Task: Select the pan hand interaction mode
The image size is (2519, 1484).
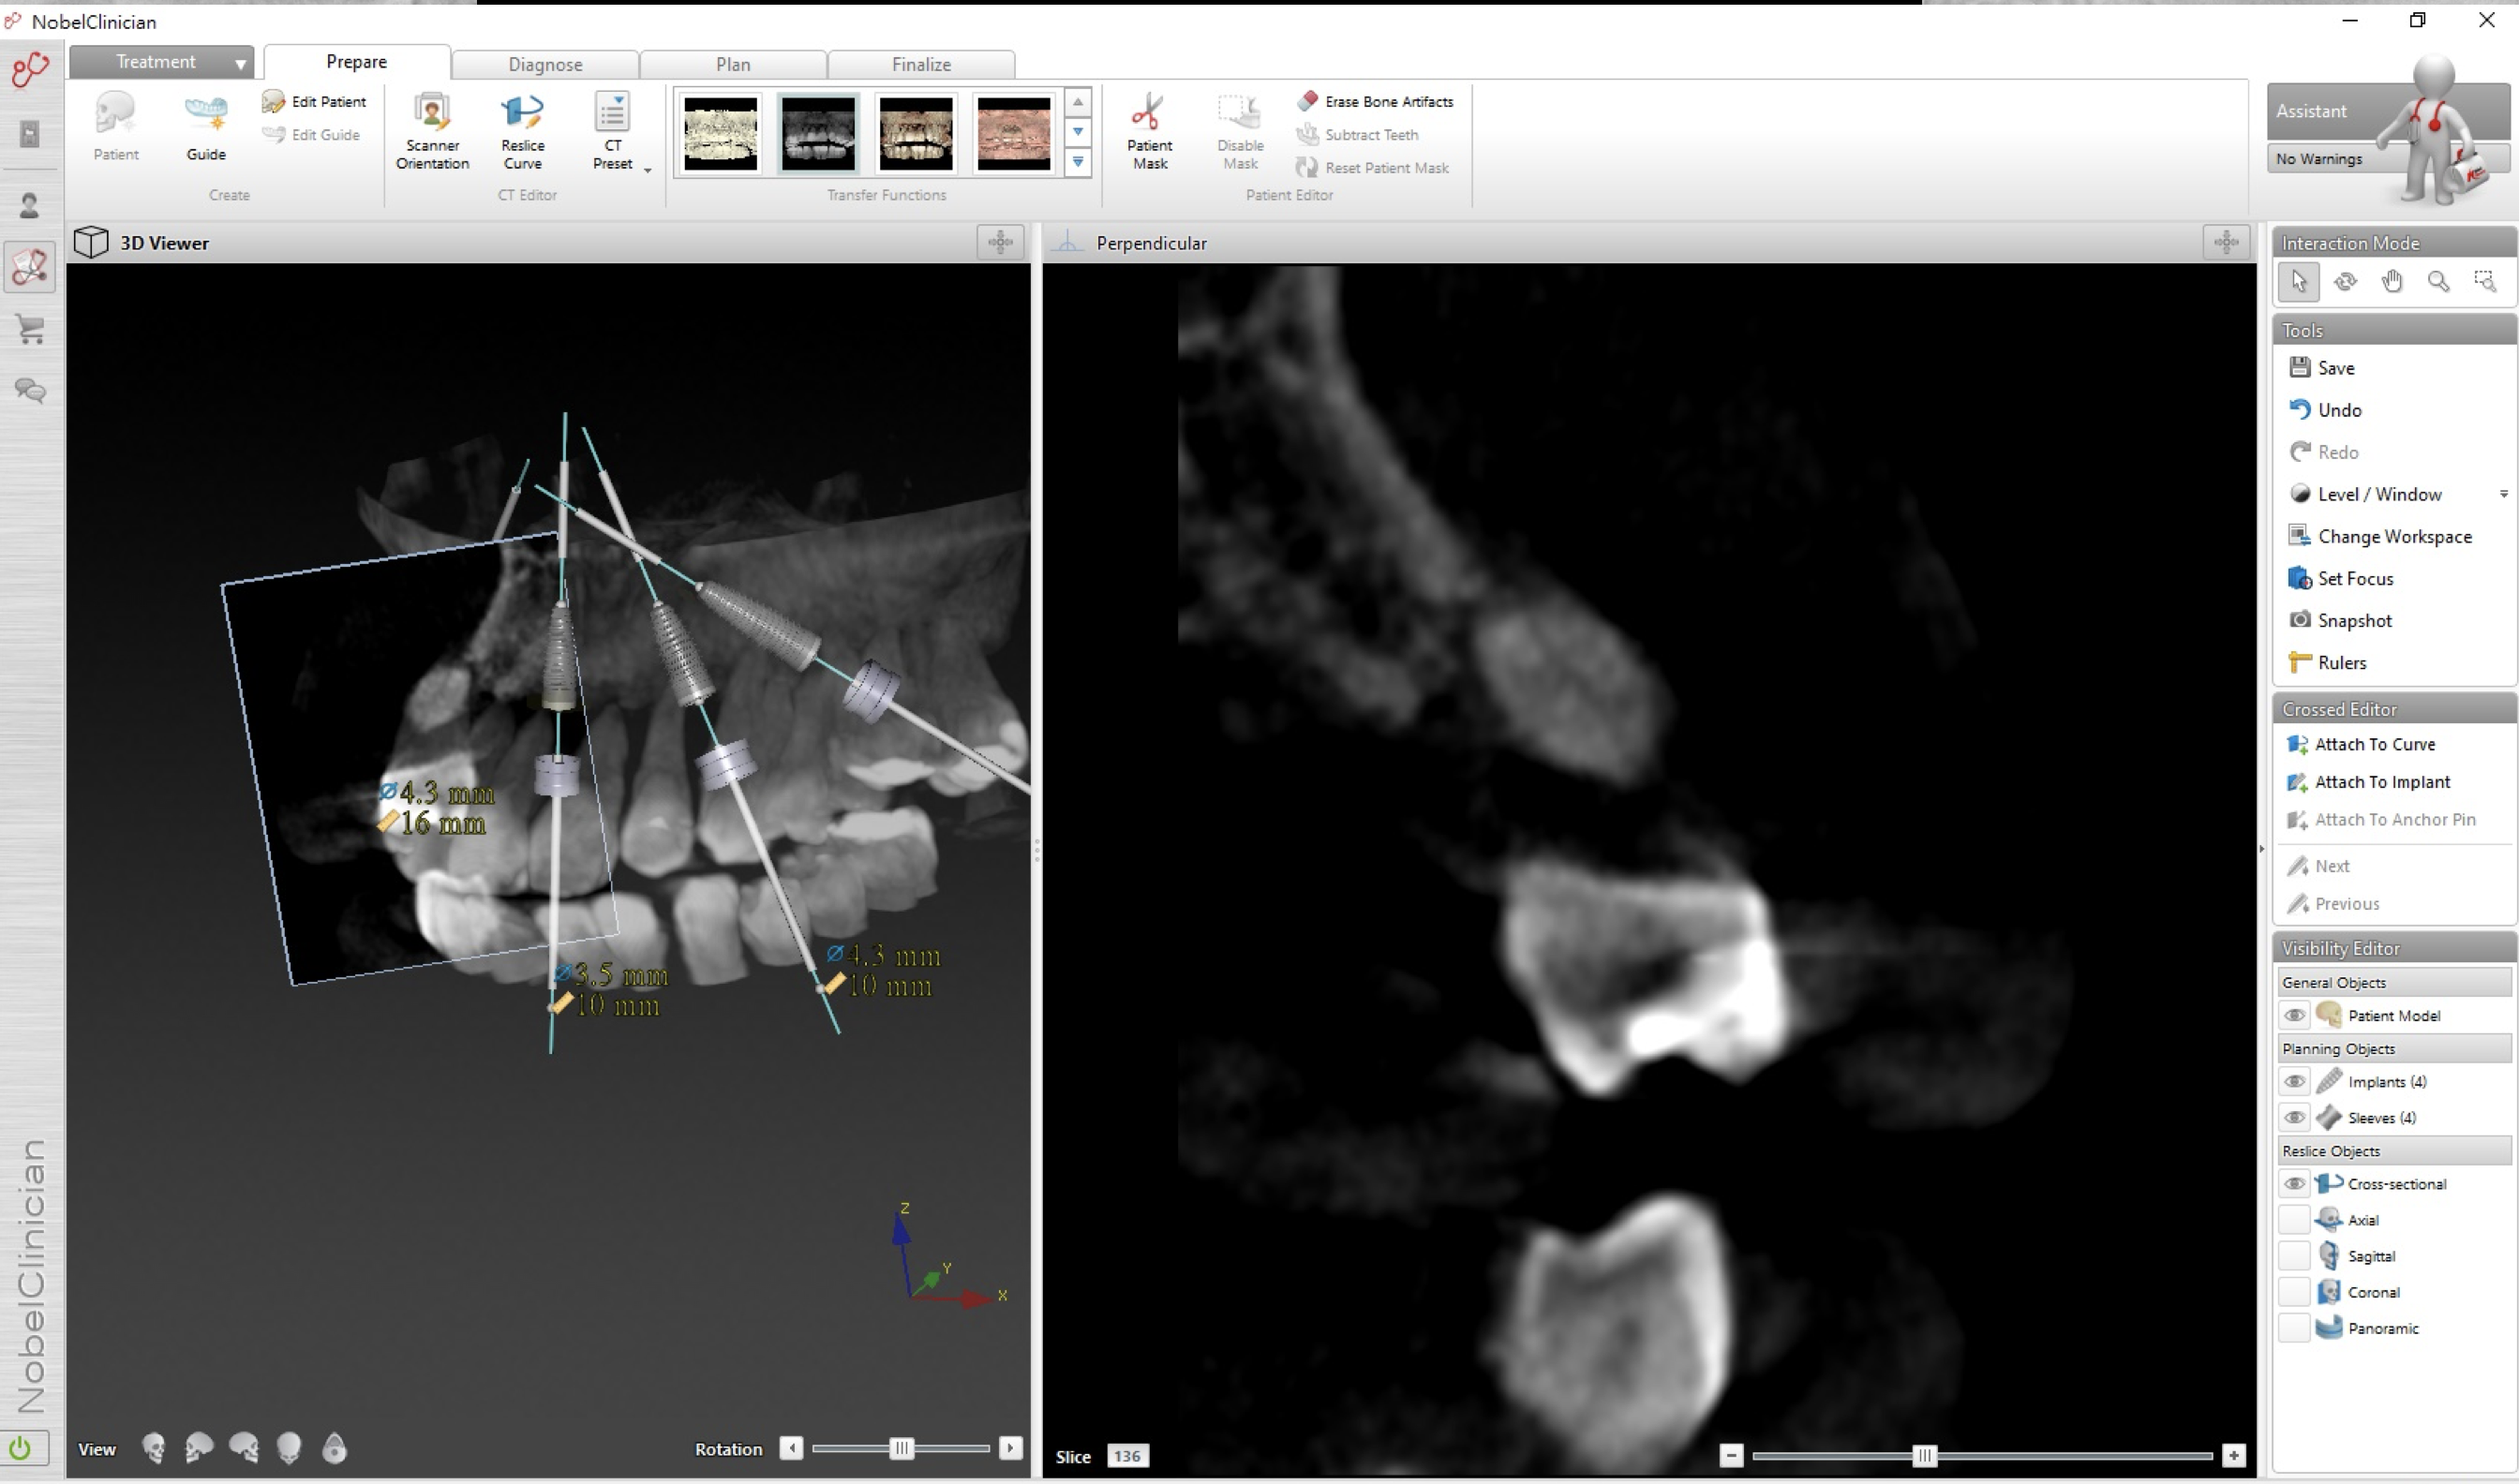Action: [x=2392, y=282]
